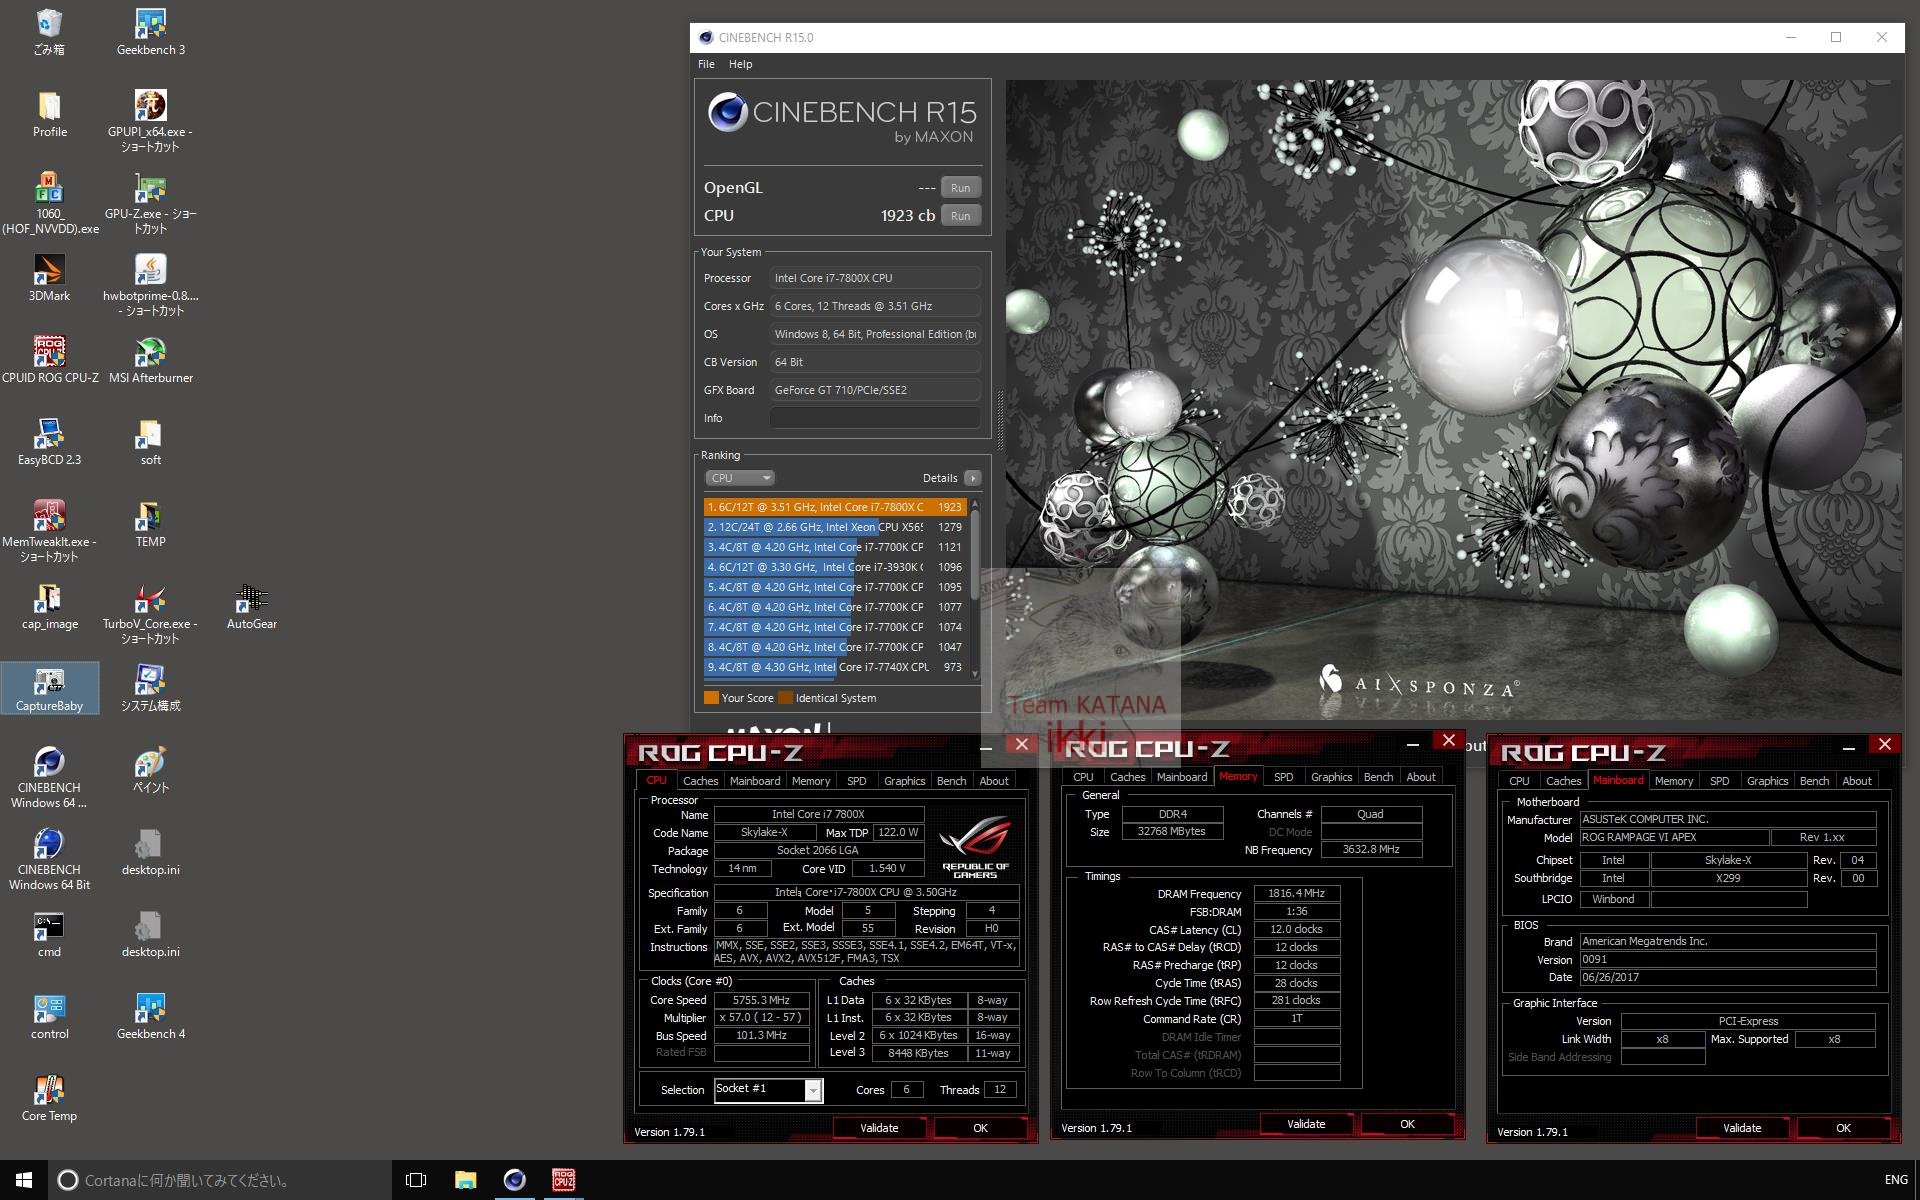Open the Bench tab in left CPU-Z window
The image size is (1920, 1200).
(x=951, y=781)
